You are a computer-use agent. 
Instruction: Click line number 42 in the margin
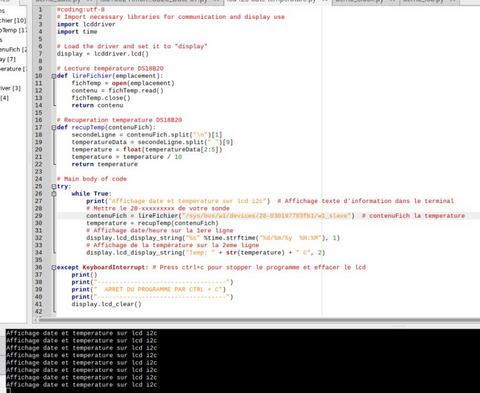pos(39,312)
